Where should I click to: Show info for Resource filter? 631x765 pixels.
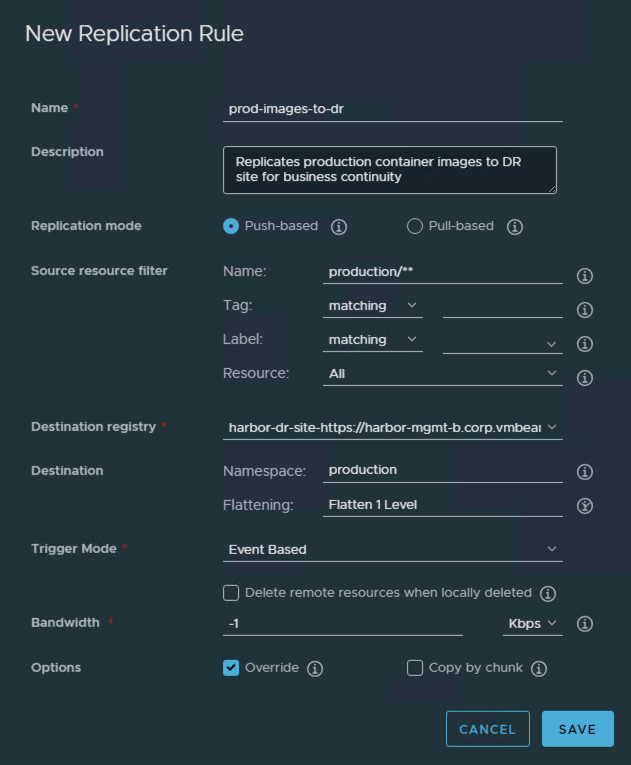[586, 378]
